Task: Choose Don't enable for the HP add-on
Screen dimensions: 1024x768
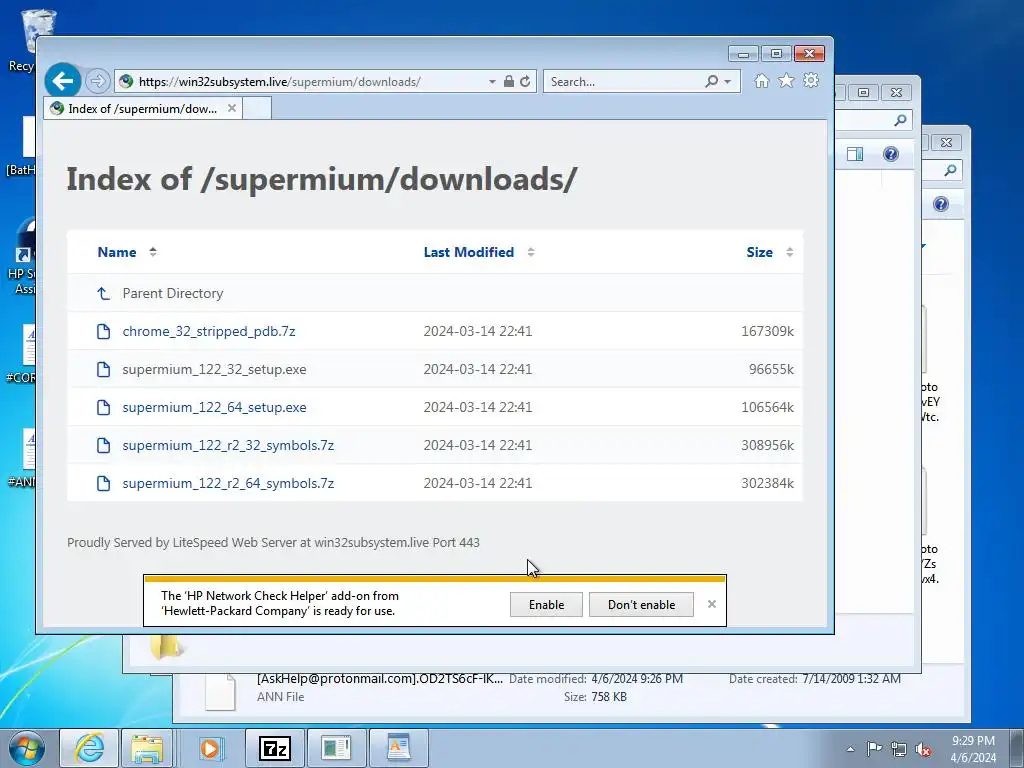Action: click(641, 605)
